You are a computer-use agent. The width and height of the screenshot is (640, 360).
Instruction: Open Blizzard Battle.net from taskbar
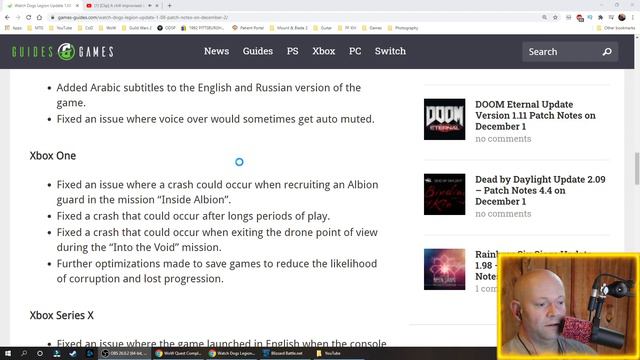pos(285,353)
